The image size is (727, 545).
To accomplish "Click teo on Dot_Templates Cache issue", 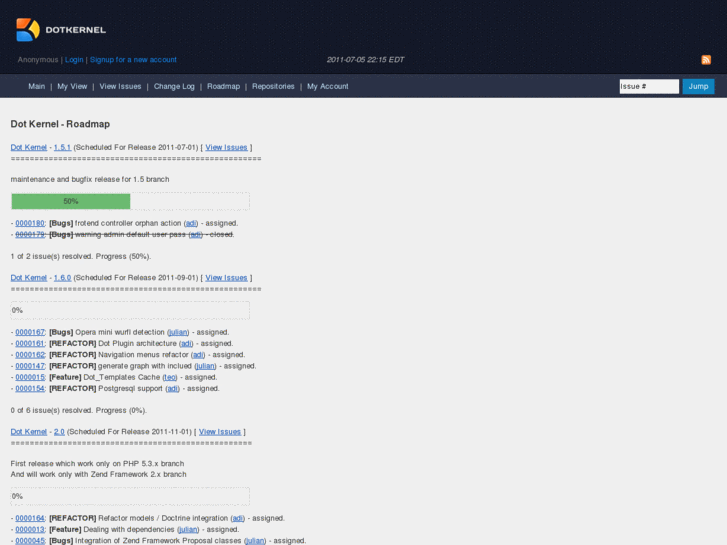I will click(170, 377).
